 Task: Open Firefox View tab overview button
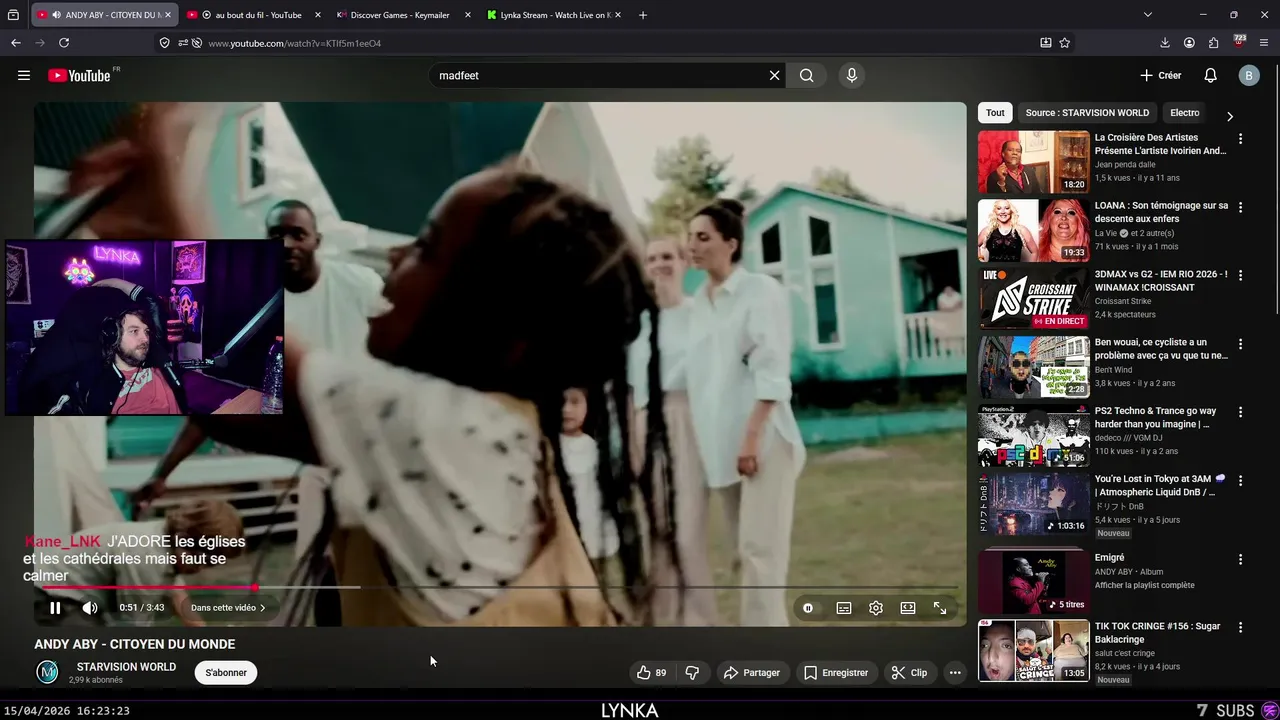coord(13,15)
